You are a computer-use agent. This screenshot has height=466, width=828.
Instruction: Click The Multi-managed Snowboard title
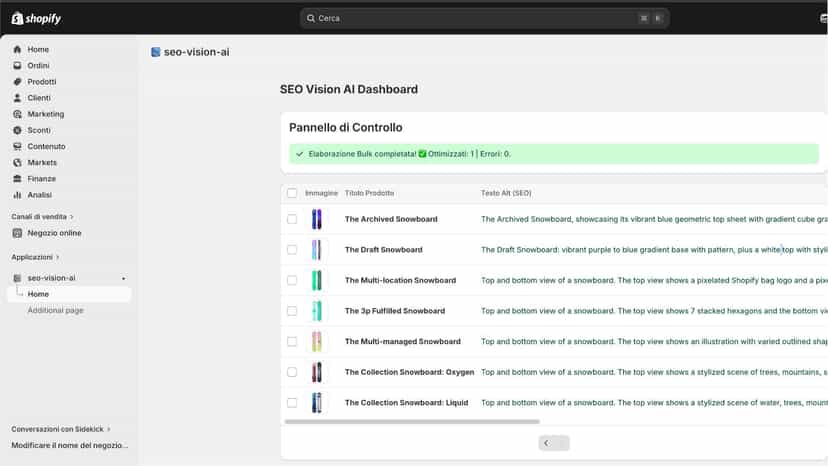click(x=403, y=342)
